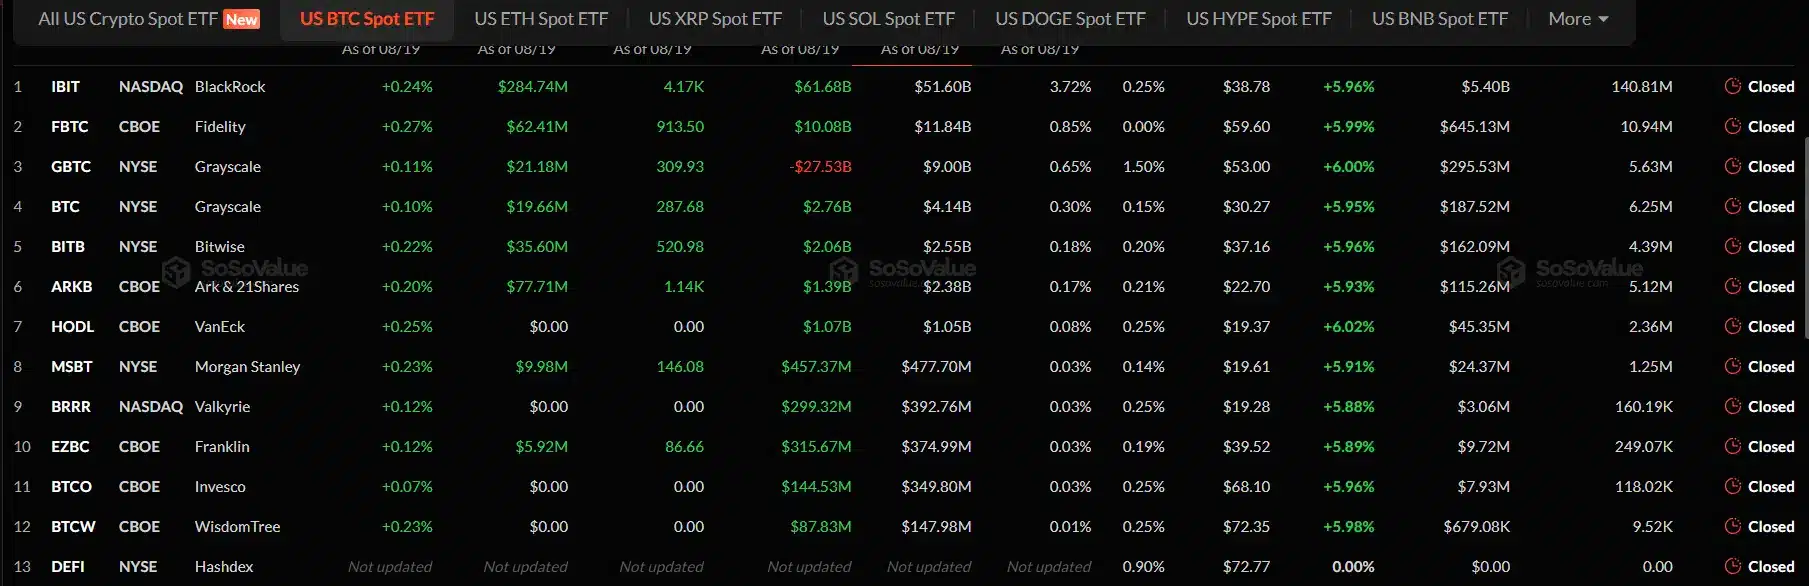This screenshot has width=1809, height=586.
Task: Switch to US DOGE Spot ETF tab
Action: [1070, 19]
